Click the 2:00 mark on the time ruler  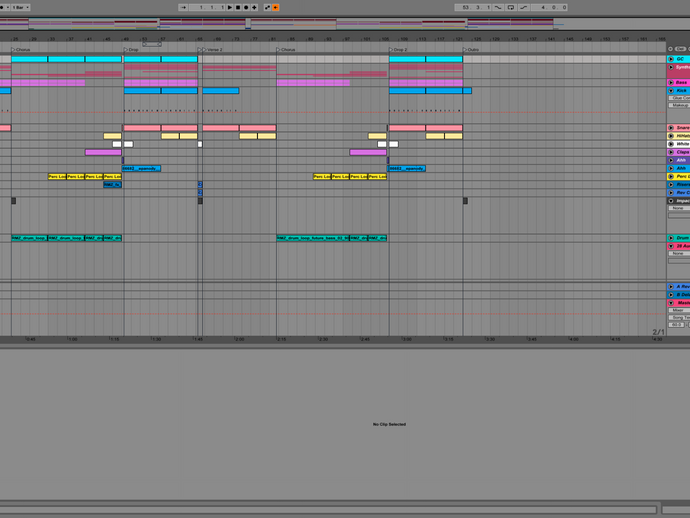point(239,339)
